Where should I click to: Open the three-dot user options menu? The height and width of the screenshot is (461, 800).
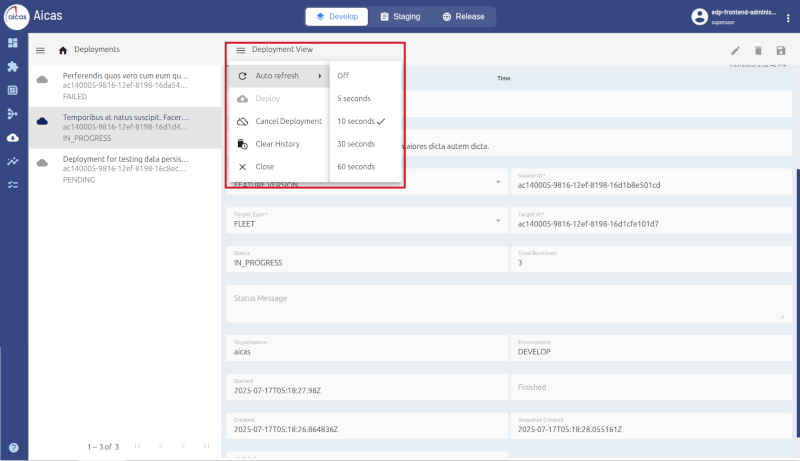[x=786, y=17]
